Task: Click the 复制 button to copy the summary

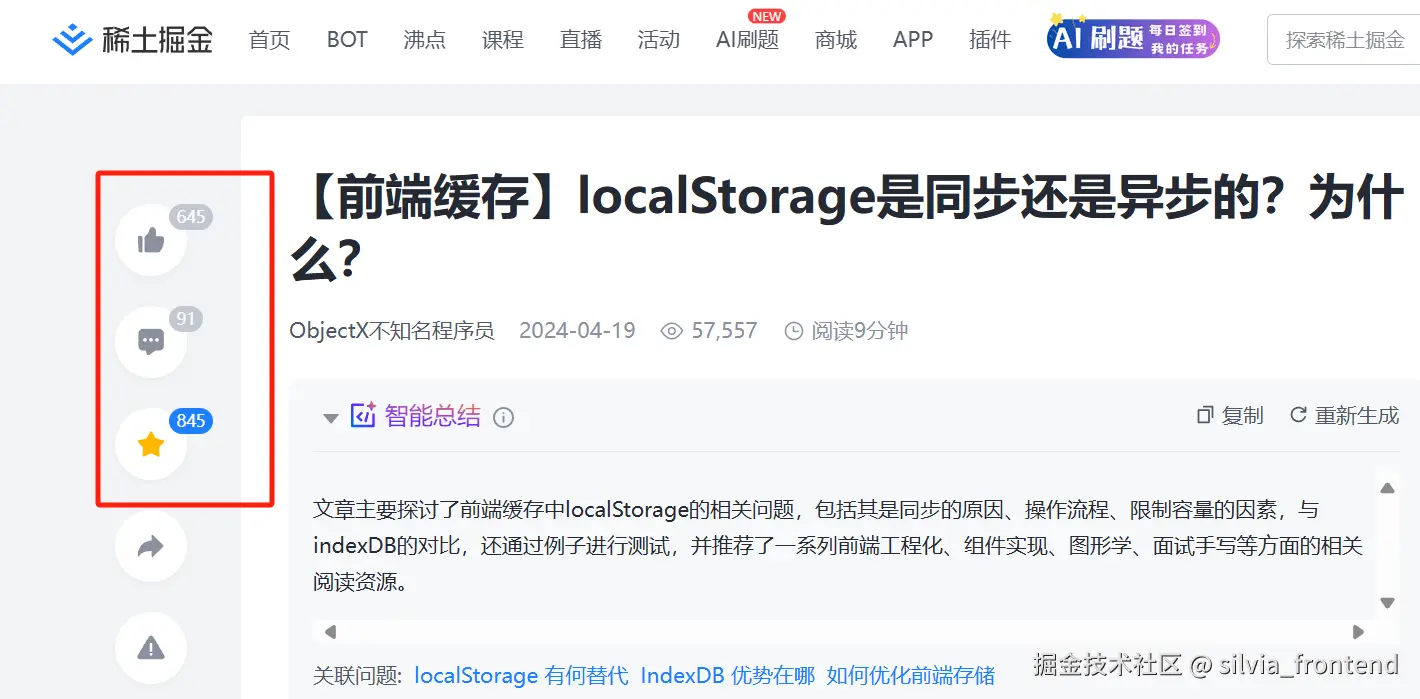Action: pyautogui.click(x=1229, y=415)
